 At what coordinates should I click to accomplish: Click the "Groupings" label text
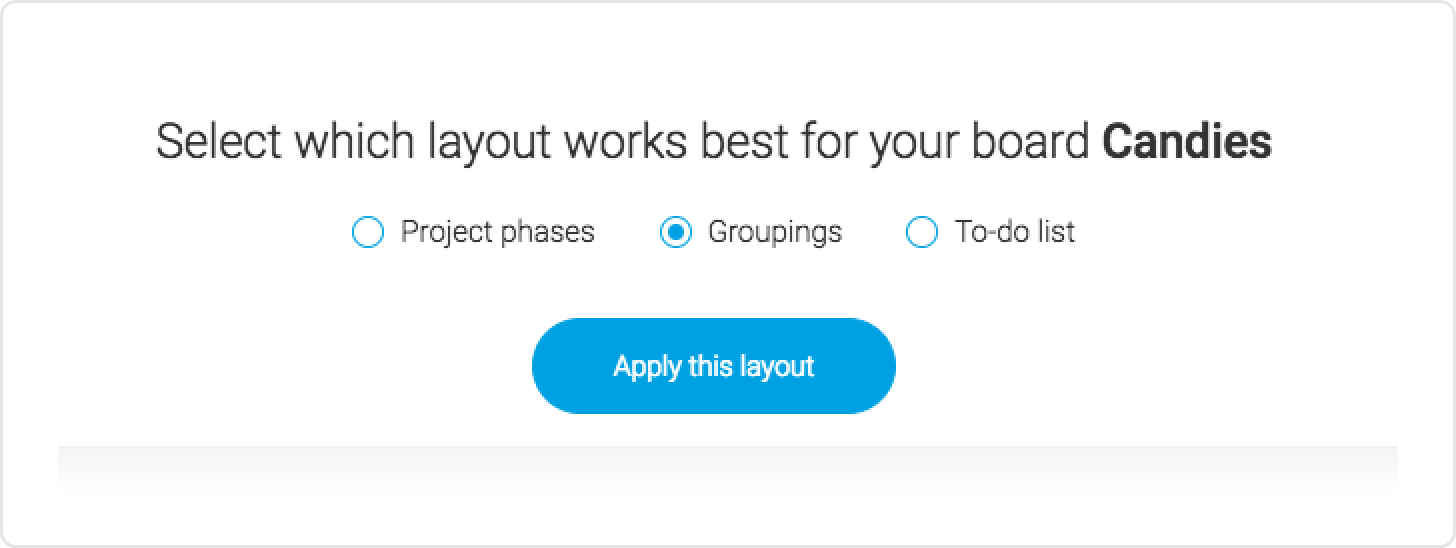click(774, 232)
